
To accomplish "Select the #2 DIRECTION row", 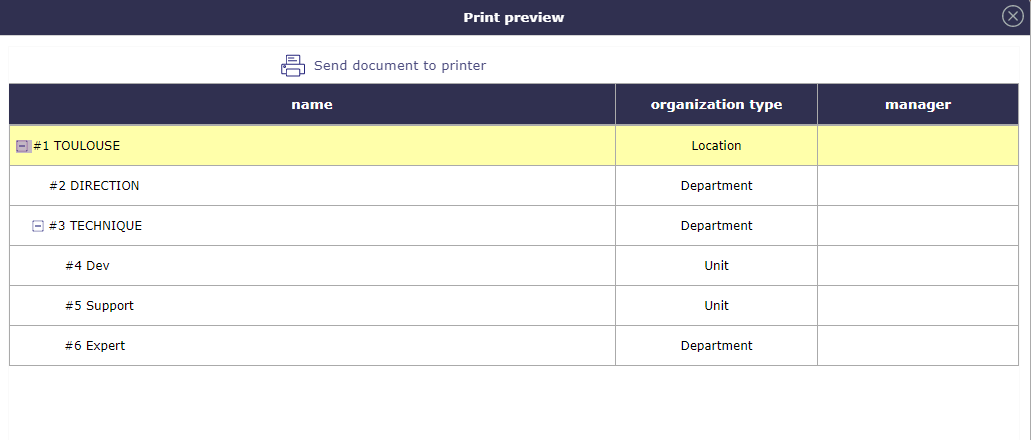I will click(x=94, y=186).
